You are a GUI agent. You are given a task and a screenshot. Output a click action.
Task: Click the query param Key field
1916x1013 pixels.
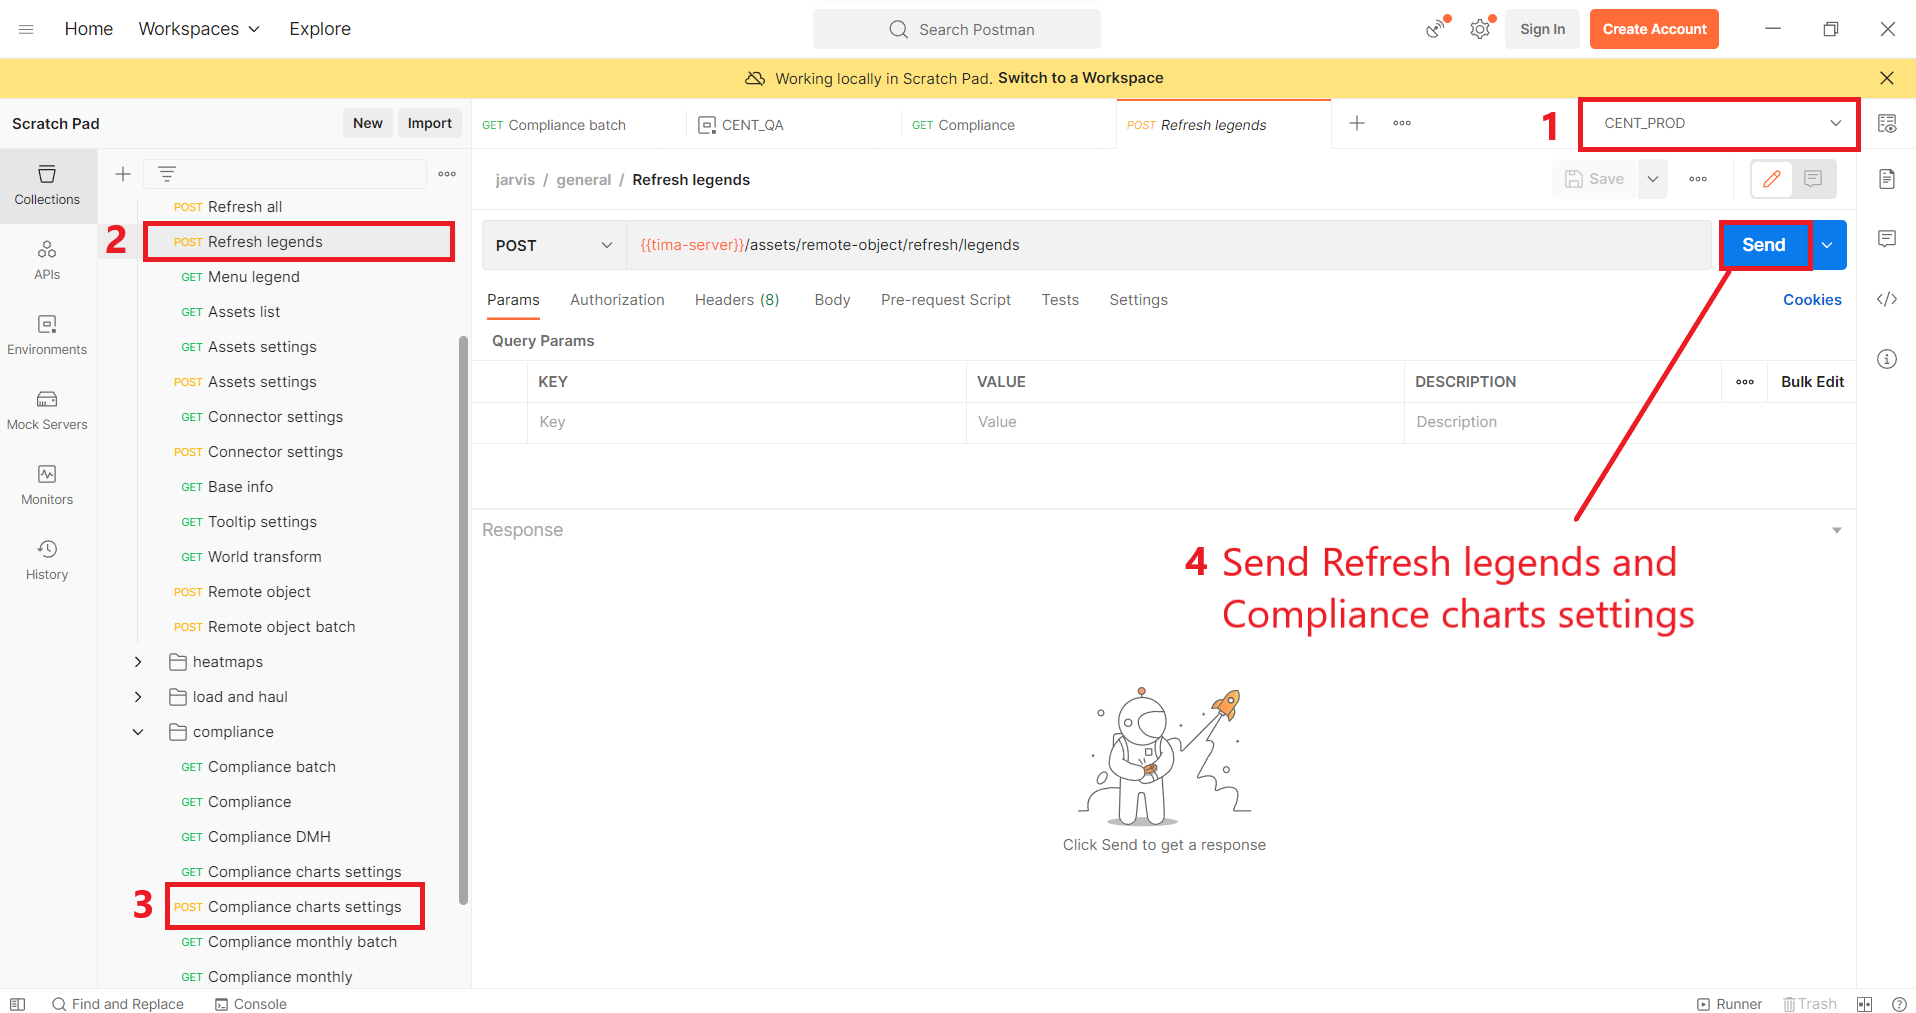pos(746,422)
